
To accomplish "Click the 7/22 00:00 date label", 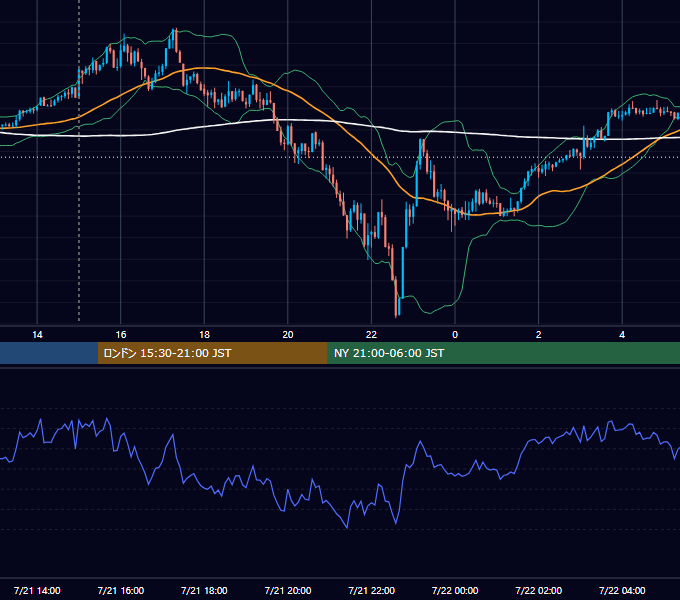I will 455,590.
